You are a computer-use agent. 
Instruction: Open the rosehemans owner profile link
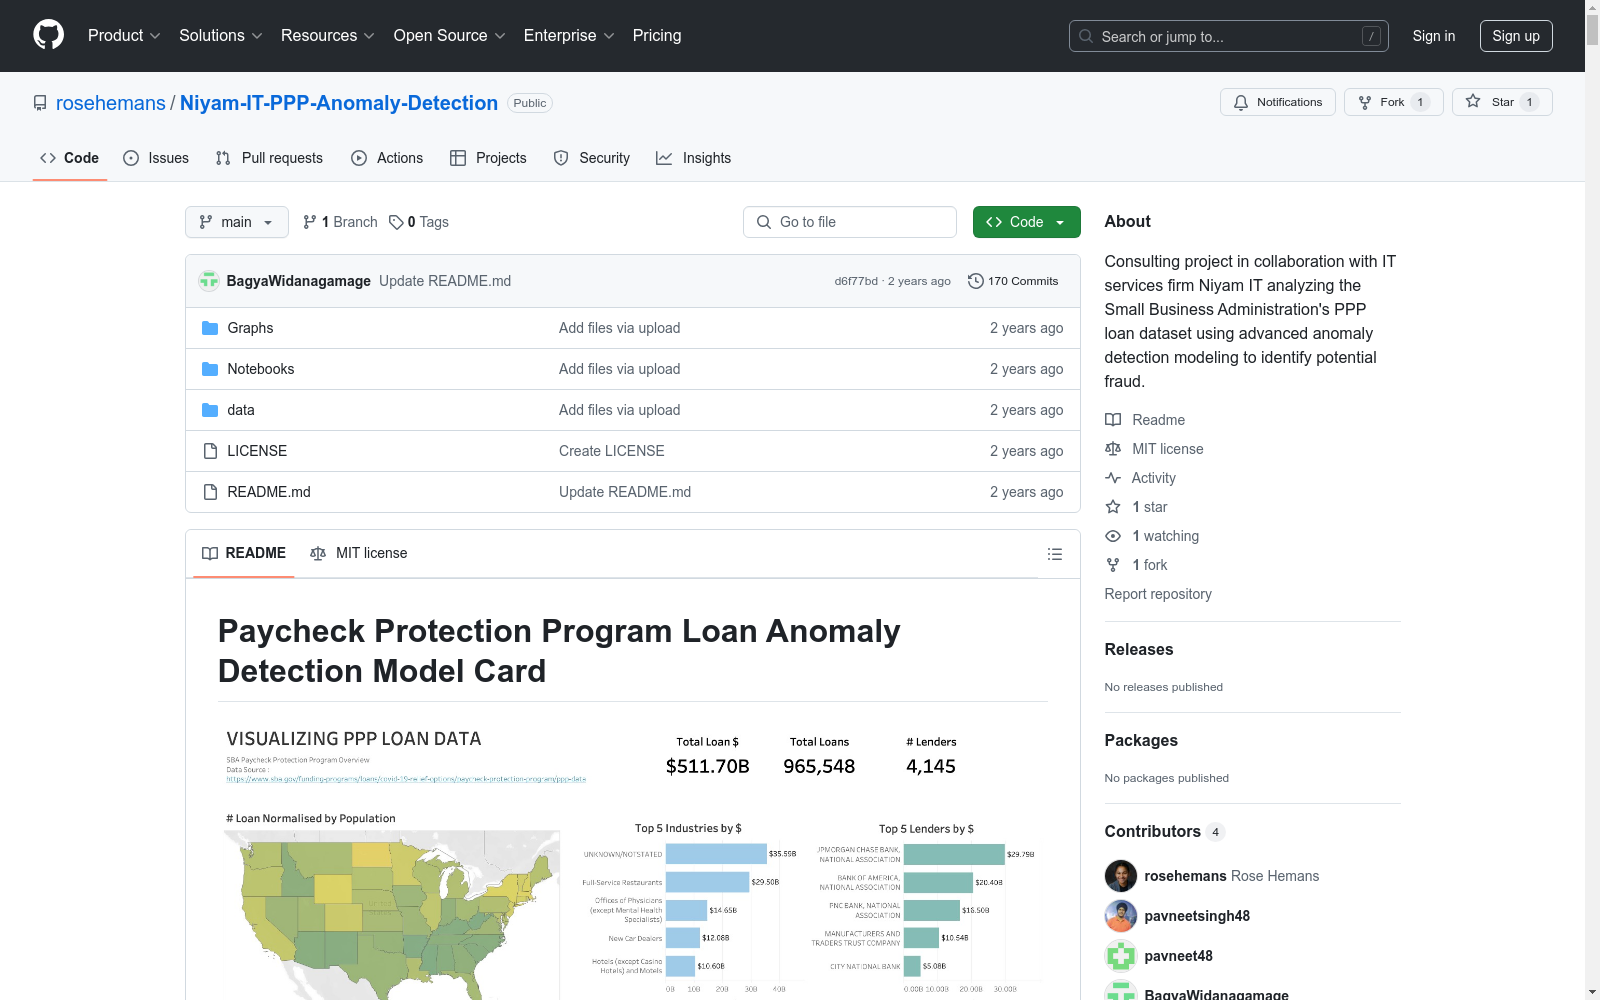tap(111, 103)
